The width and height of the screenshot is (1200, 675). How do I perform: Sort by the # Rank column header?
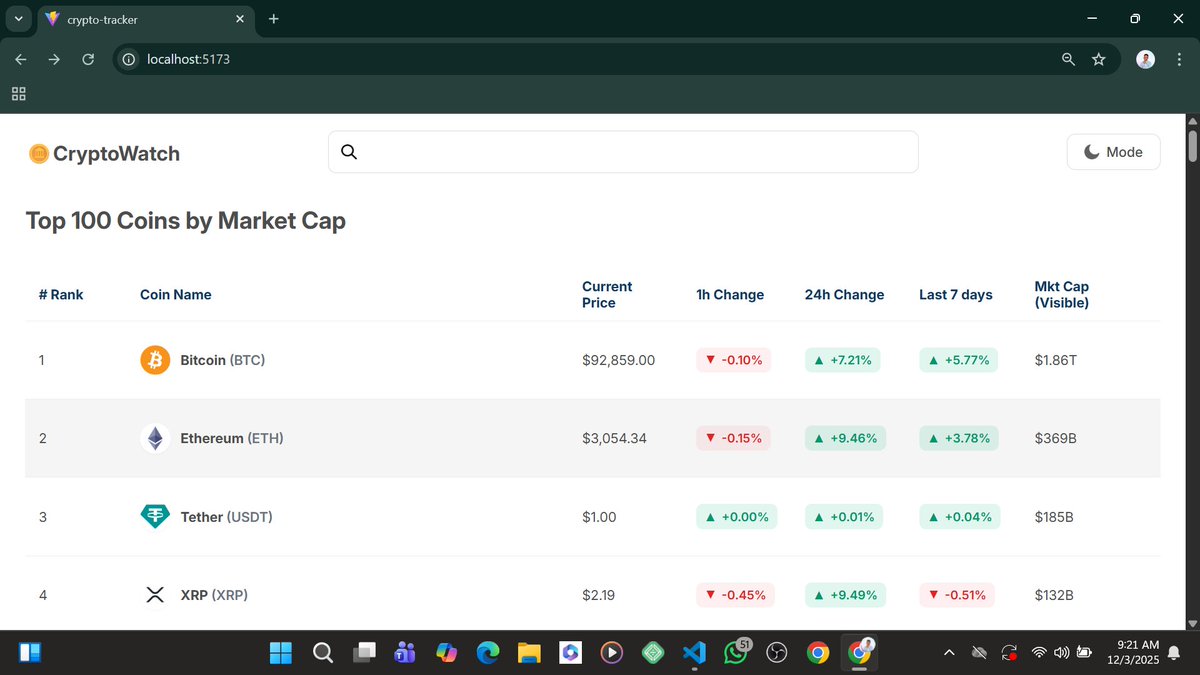pyautogui.click(x=61, y=294)
